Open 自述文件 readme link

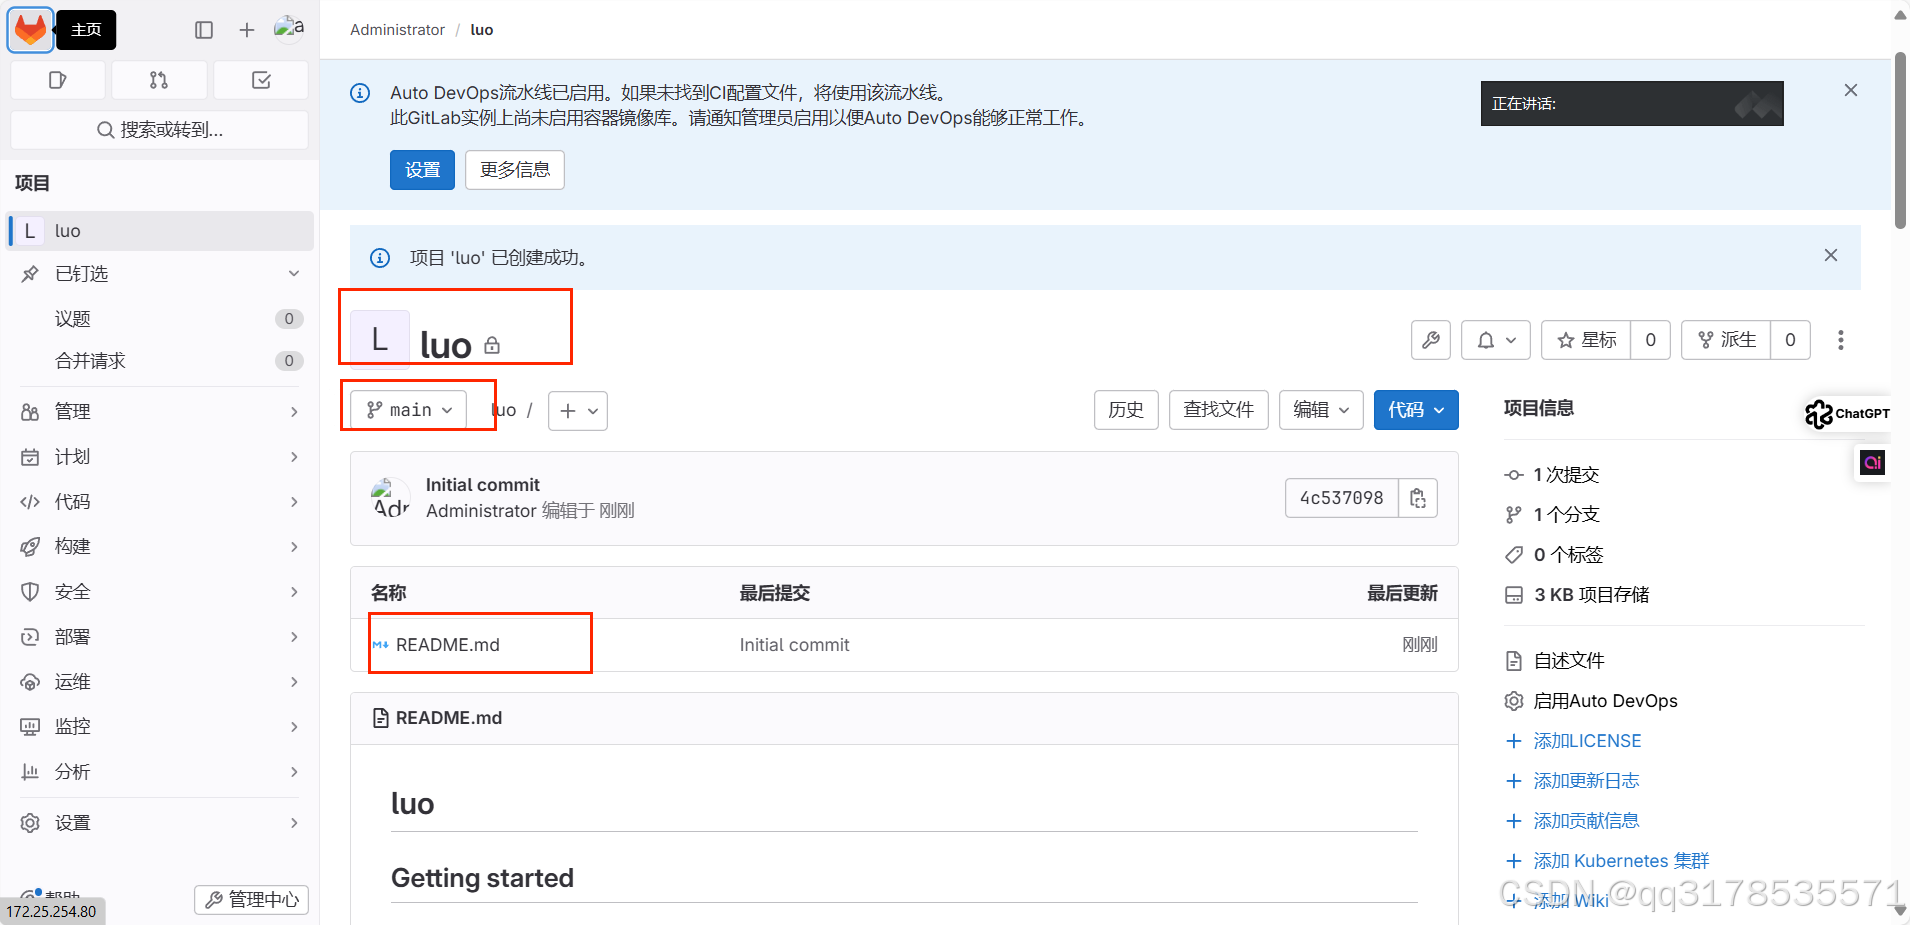[x=1569, y=661]
